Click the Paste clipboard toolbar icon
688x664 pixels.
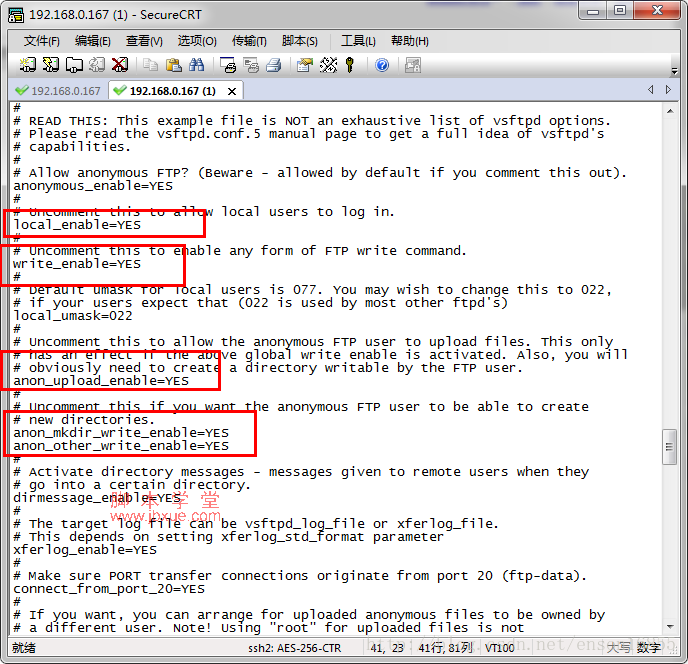(174, 65)
